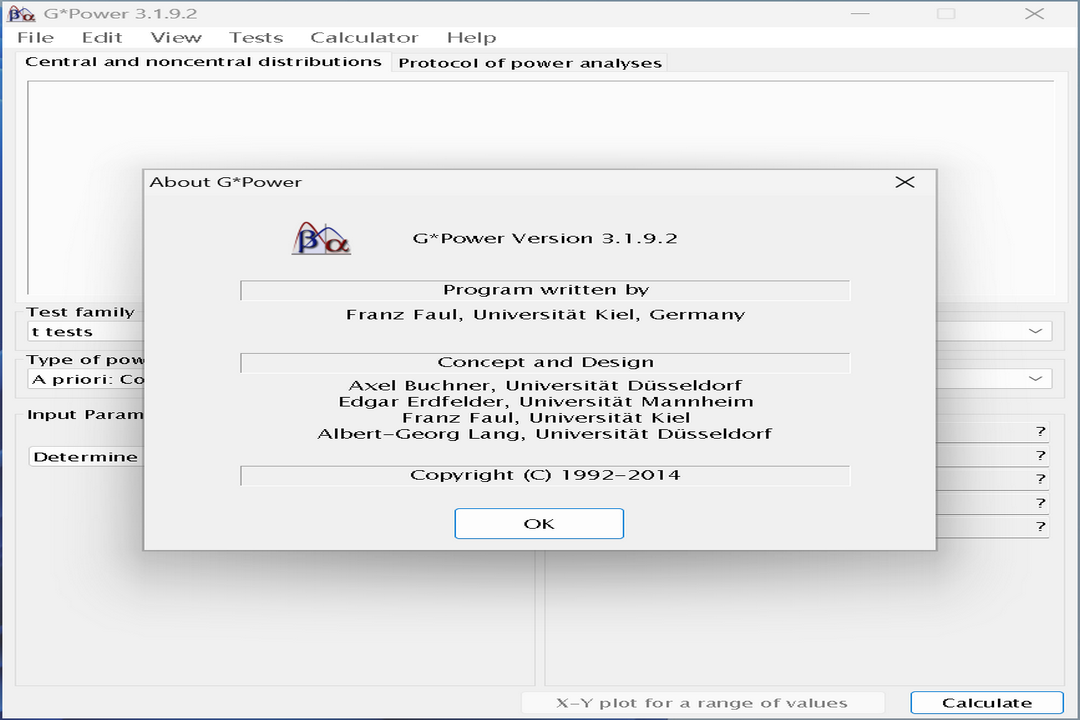
Task: Click the middle question mark help icon
Action: coord(1040,478)
